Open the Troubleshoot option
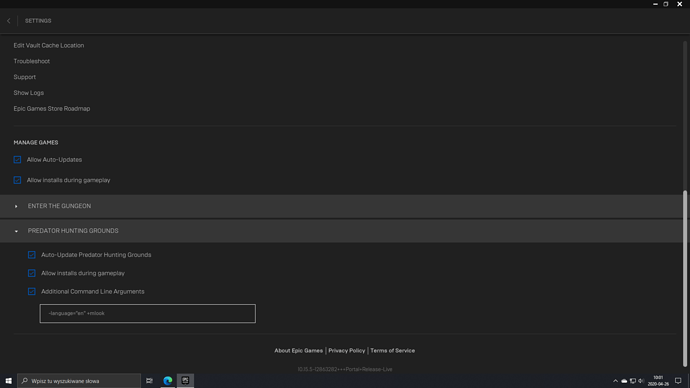Viewport: 690px width, 388px height. tap(31, 61)
